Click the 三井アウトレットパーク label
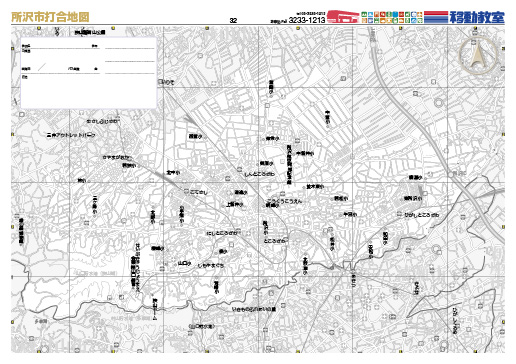 pos(71,135)
